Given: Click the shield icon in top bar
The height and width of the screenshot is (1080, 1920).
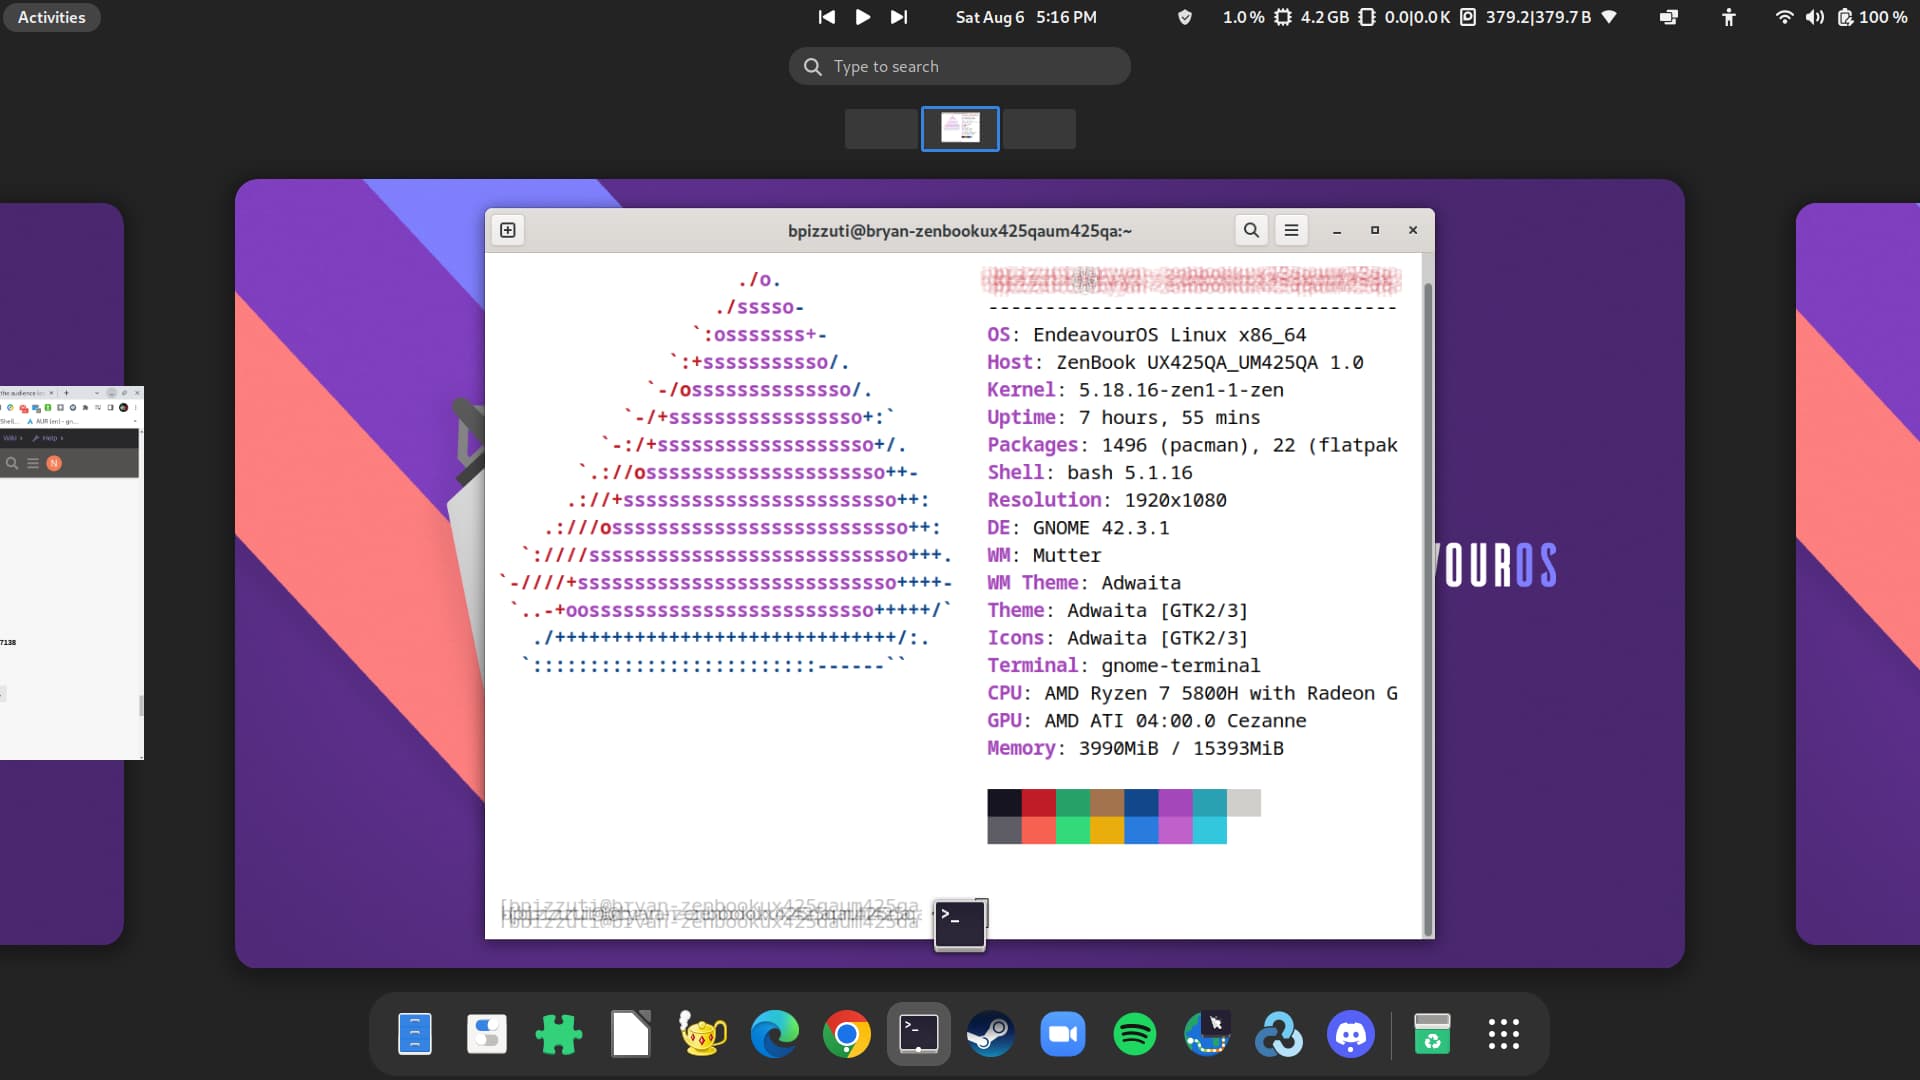Looking at the screenshot, I should (x=1185, y=17).
